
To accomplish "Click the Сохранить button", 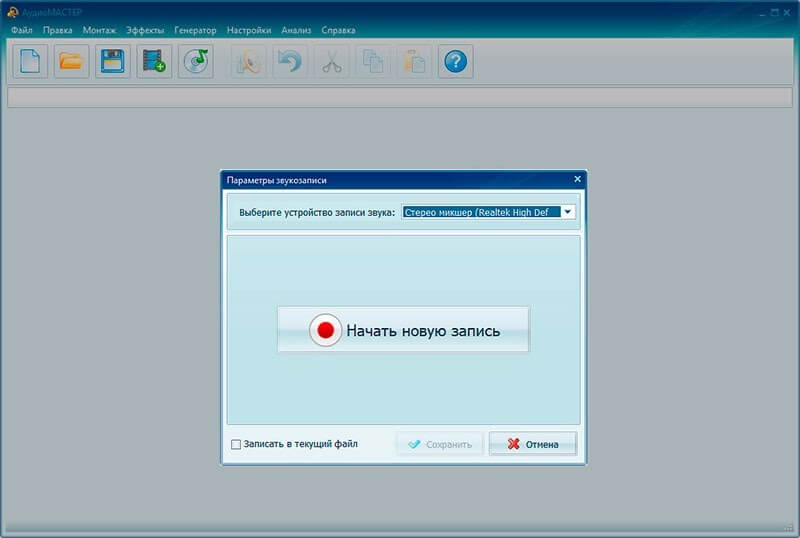I will 440,444.
